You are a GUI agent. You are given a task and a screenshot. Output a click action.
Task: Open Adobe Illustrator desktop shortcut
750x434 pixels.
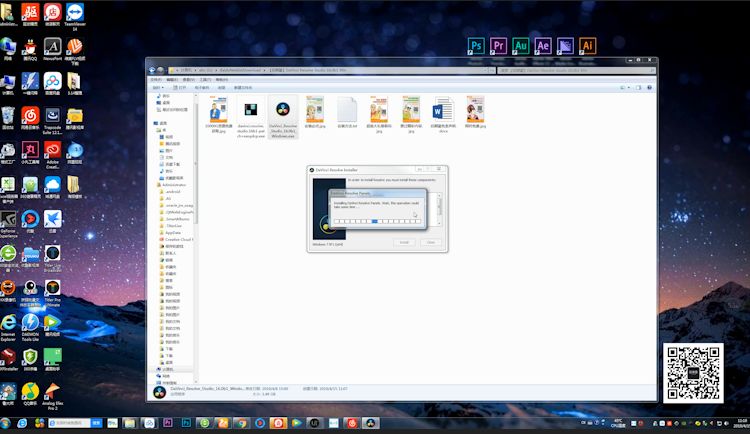(587, 46)
